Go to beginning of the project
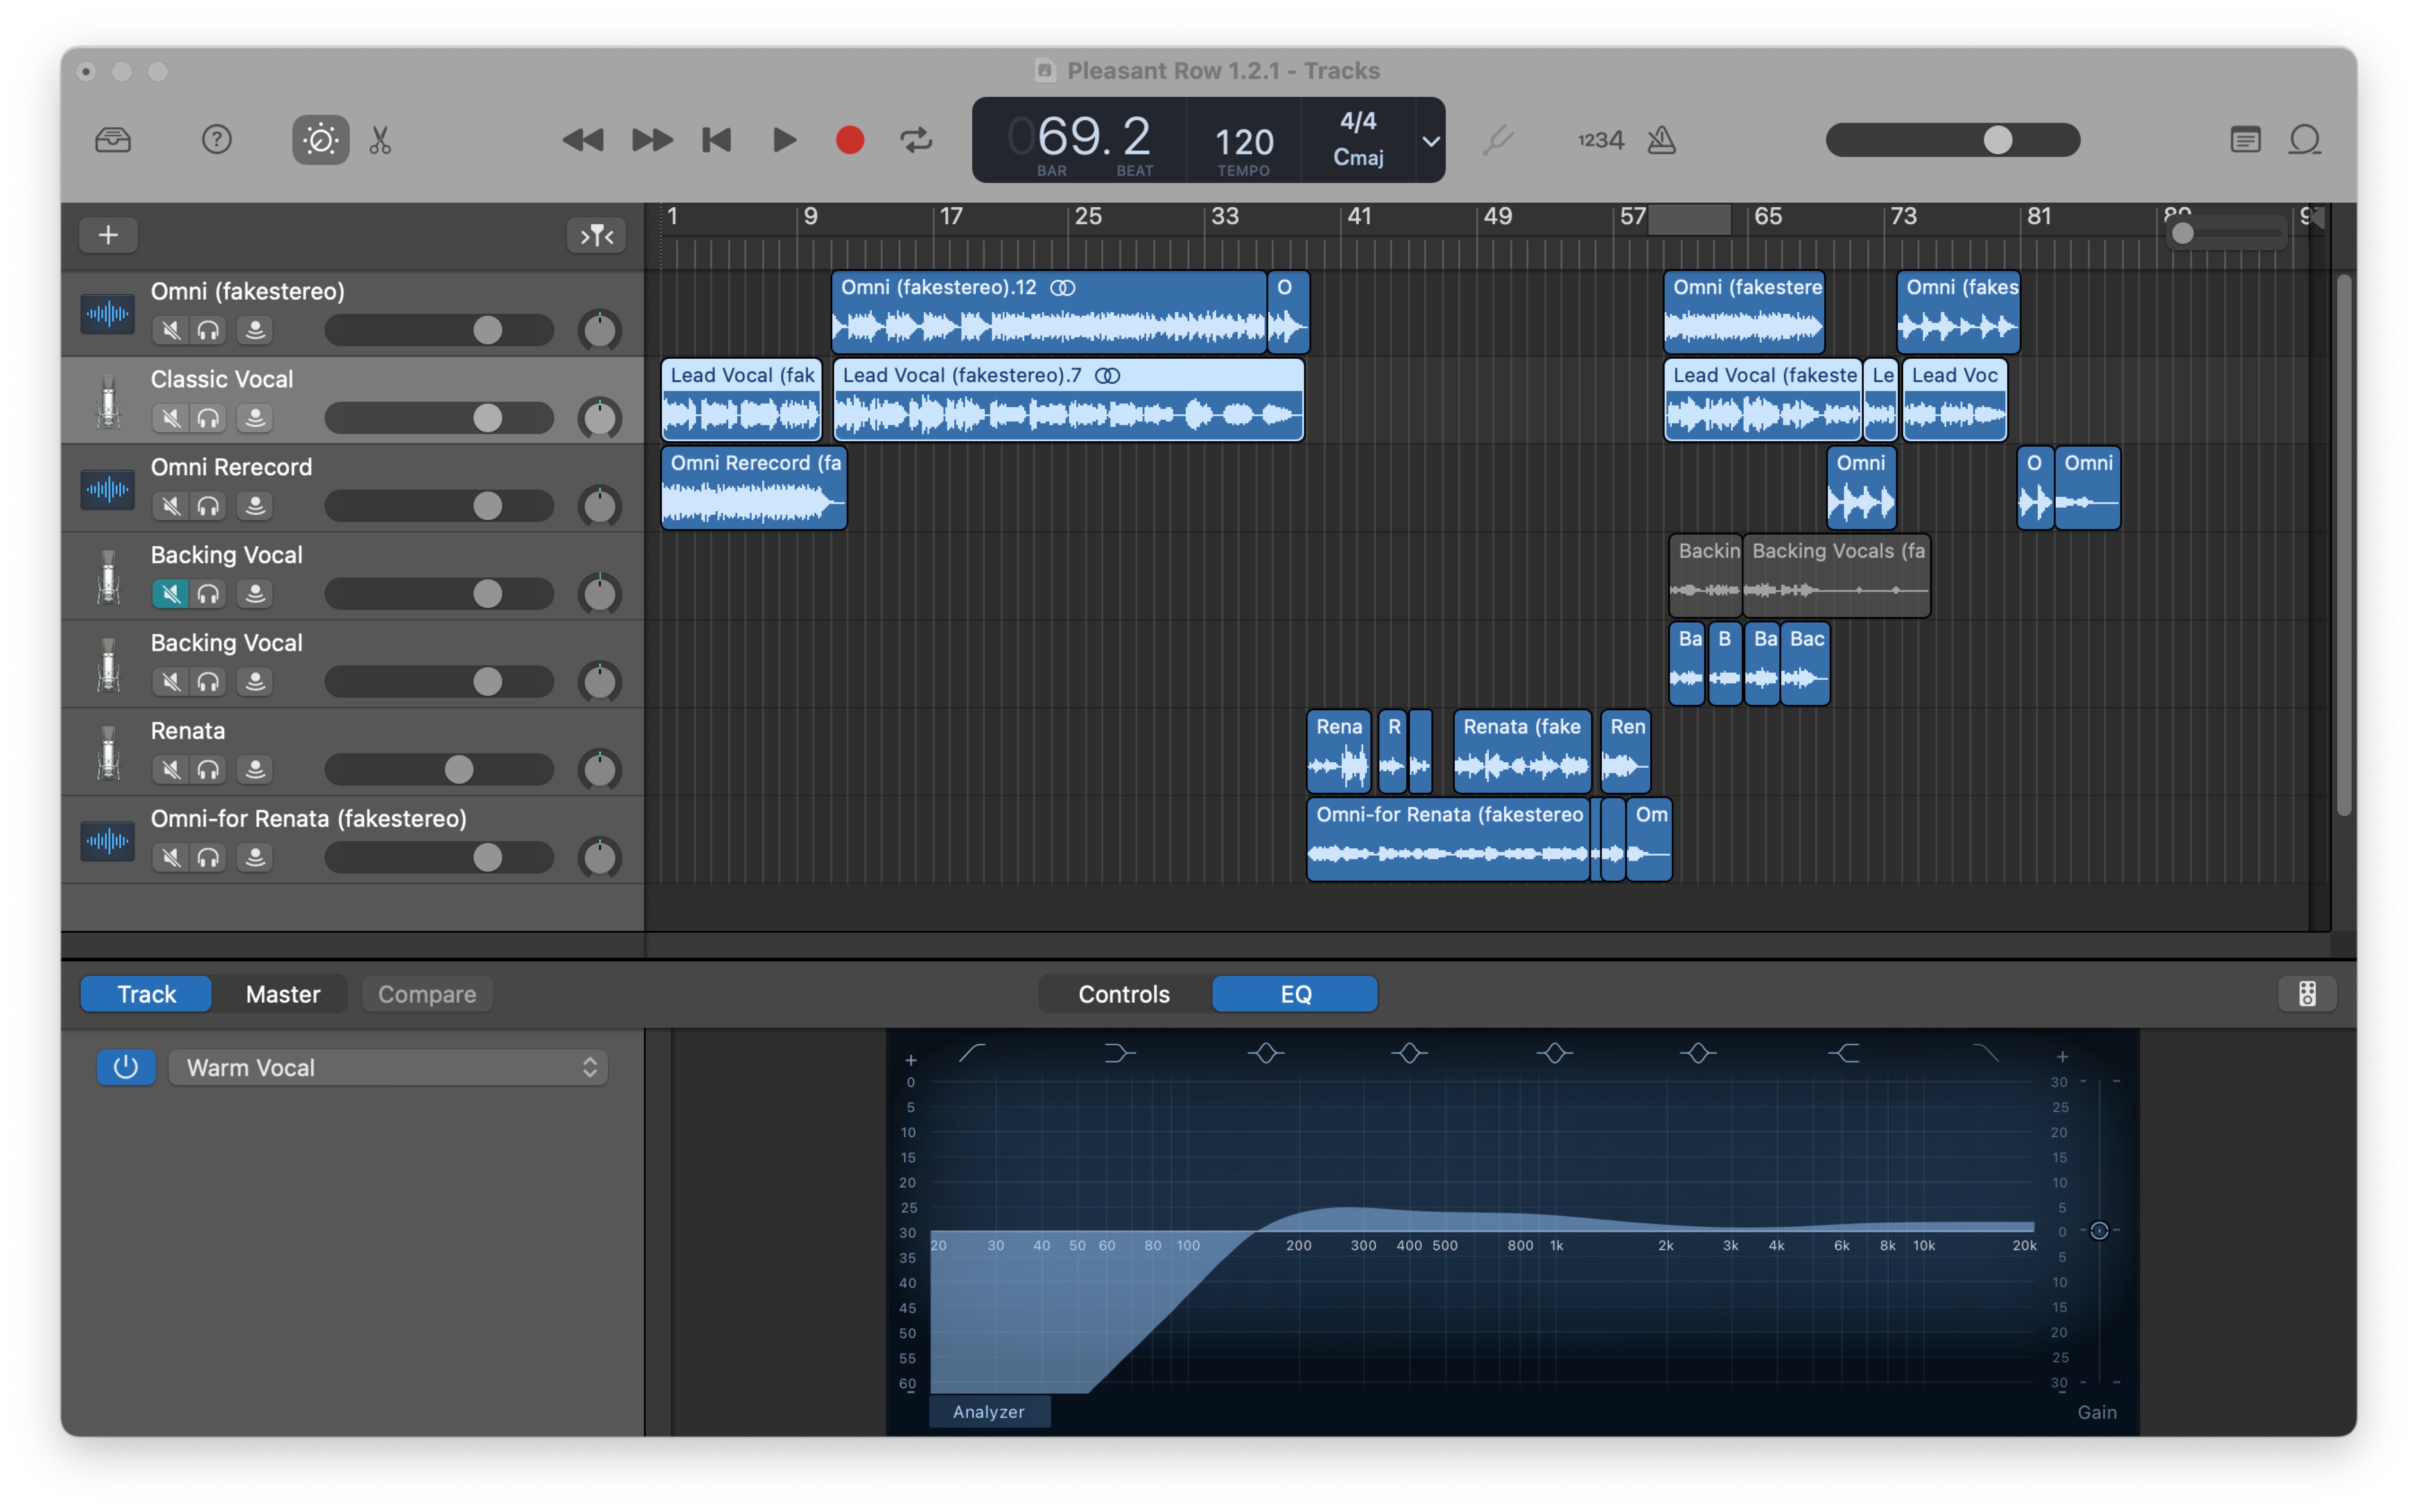This screenshot has width=2418, height=1512. pos(717,140)
